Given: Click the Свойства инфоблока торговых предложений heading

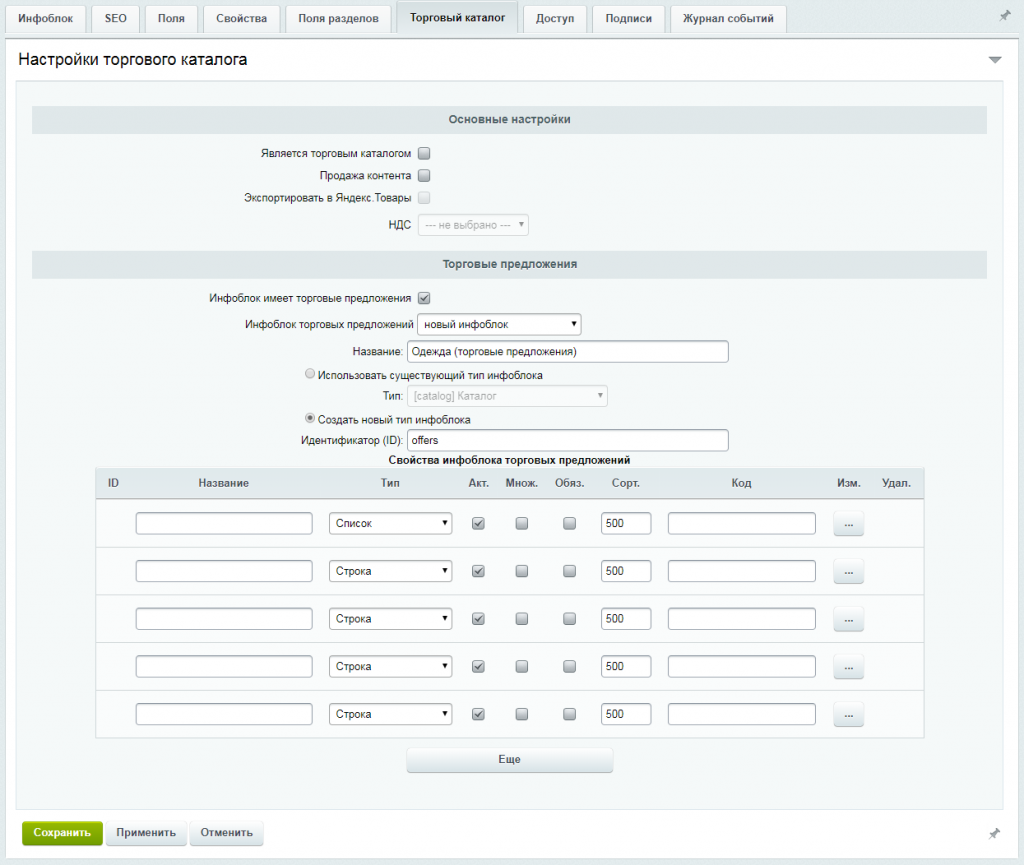Looking at the screenshot, I should [x=509, y=460].
